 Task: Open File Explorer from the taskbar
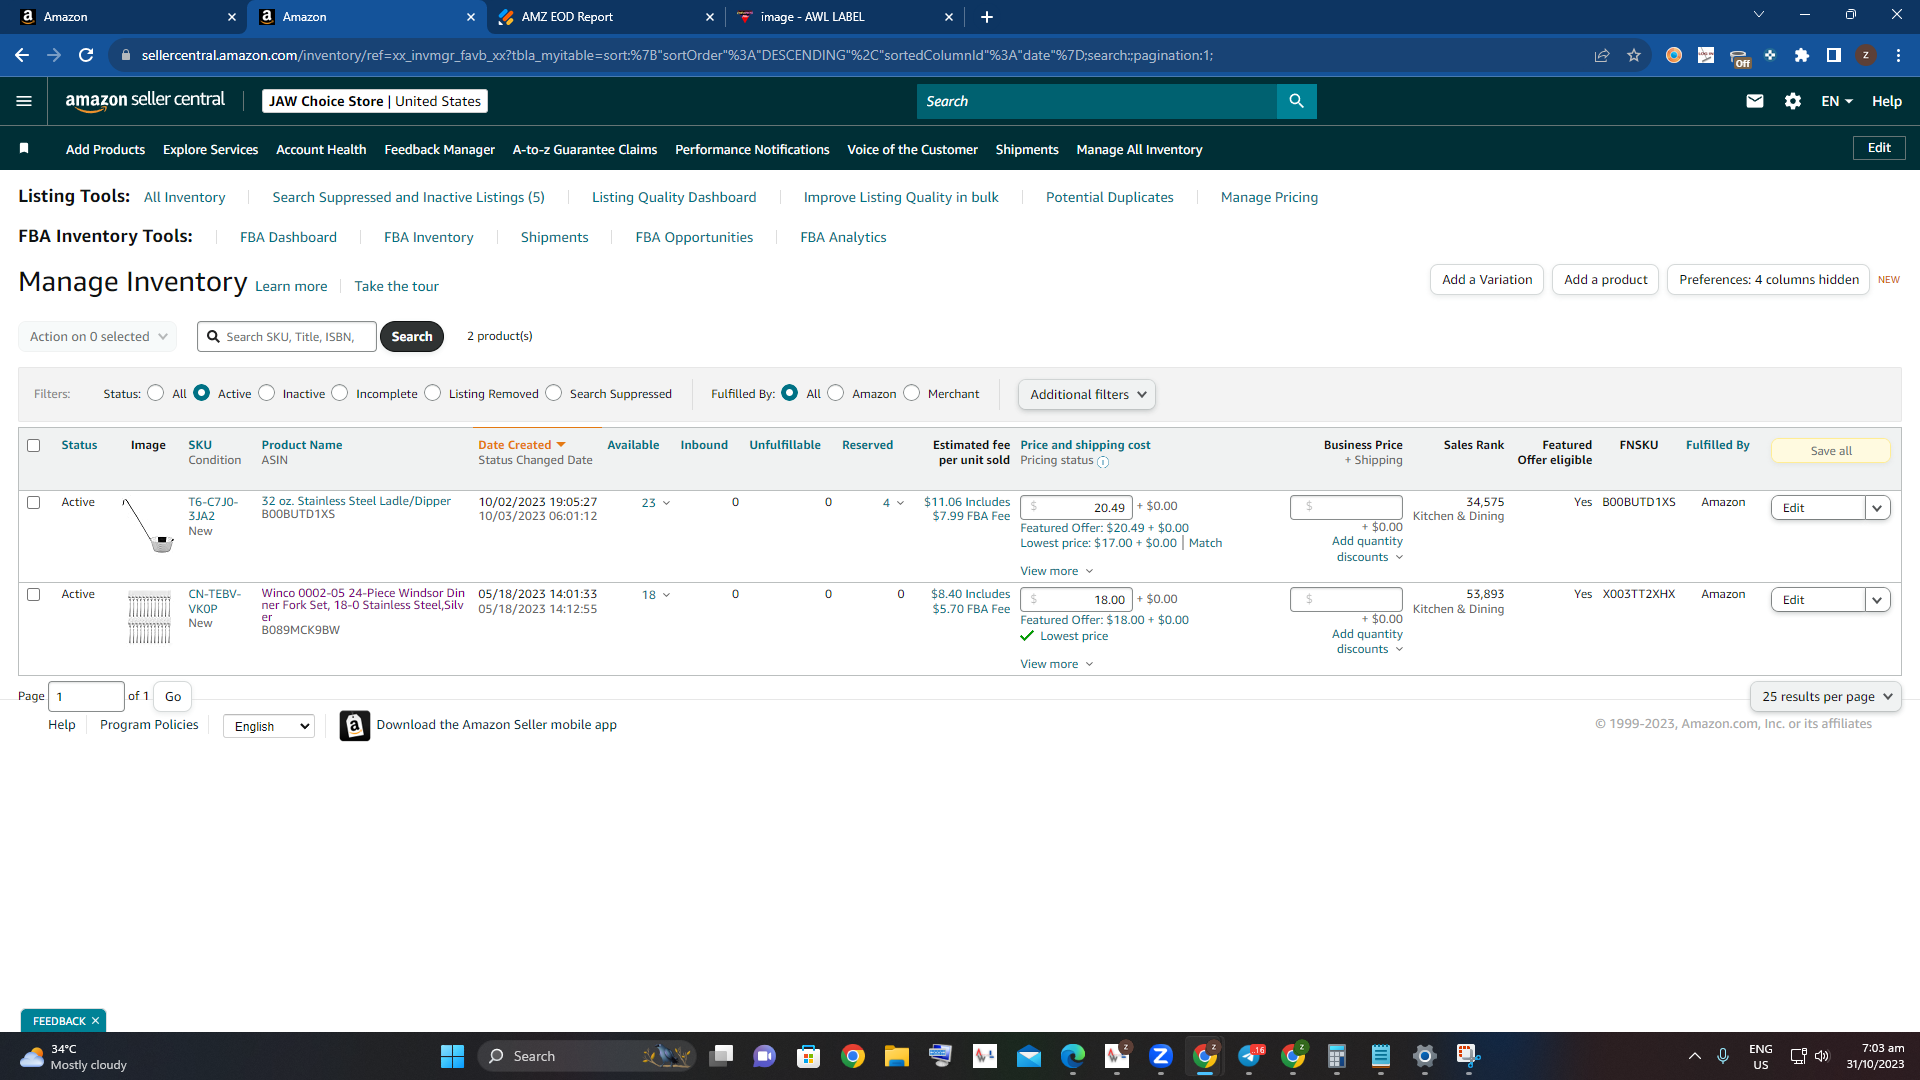[896, 1056]
